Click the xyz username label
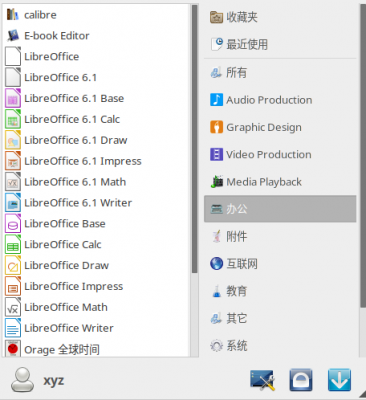This screenshot has height=400, width=366. tap(53, 380)
